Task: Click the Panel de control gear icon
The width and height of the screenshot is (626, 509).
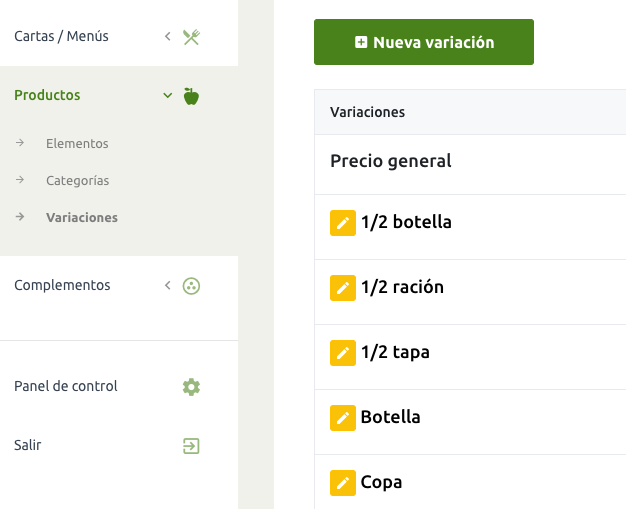Action: point(191,387)
